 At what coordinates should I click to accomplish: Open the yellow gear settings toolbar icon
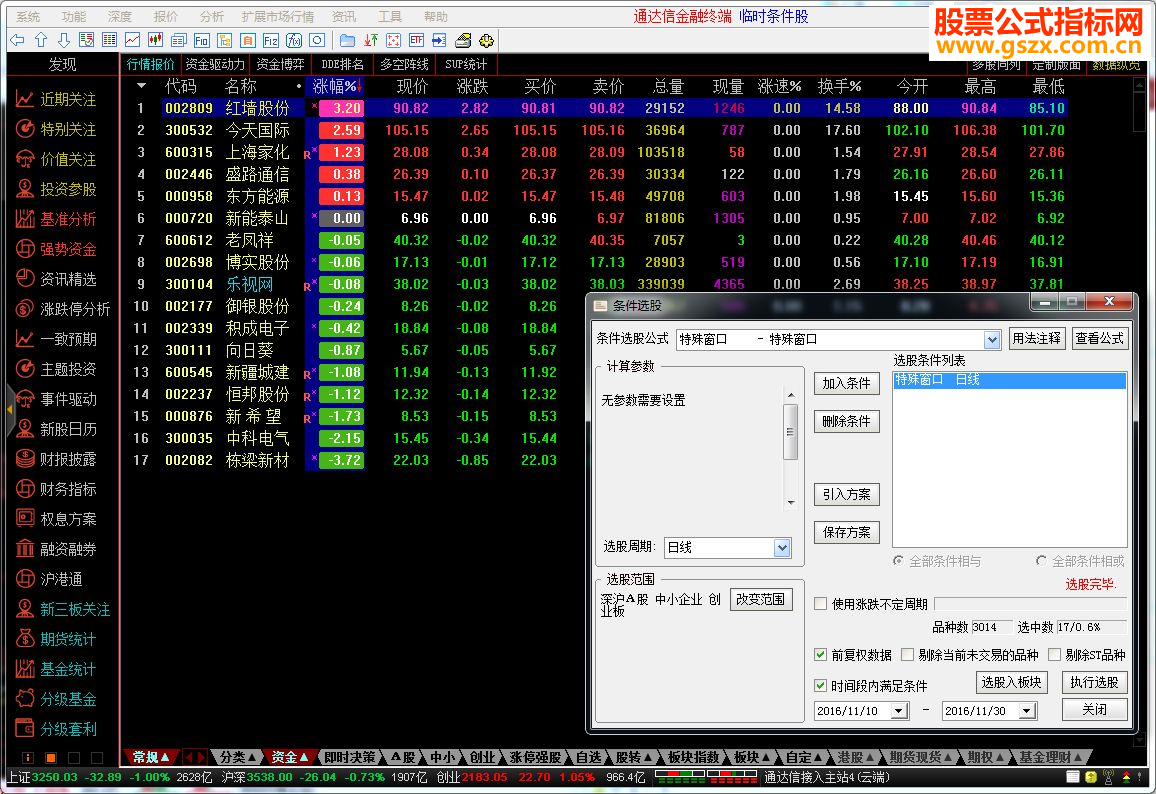coord(486,41)
